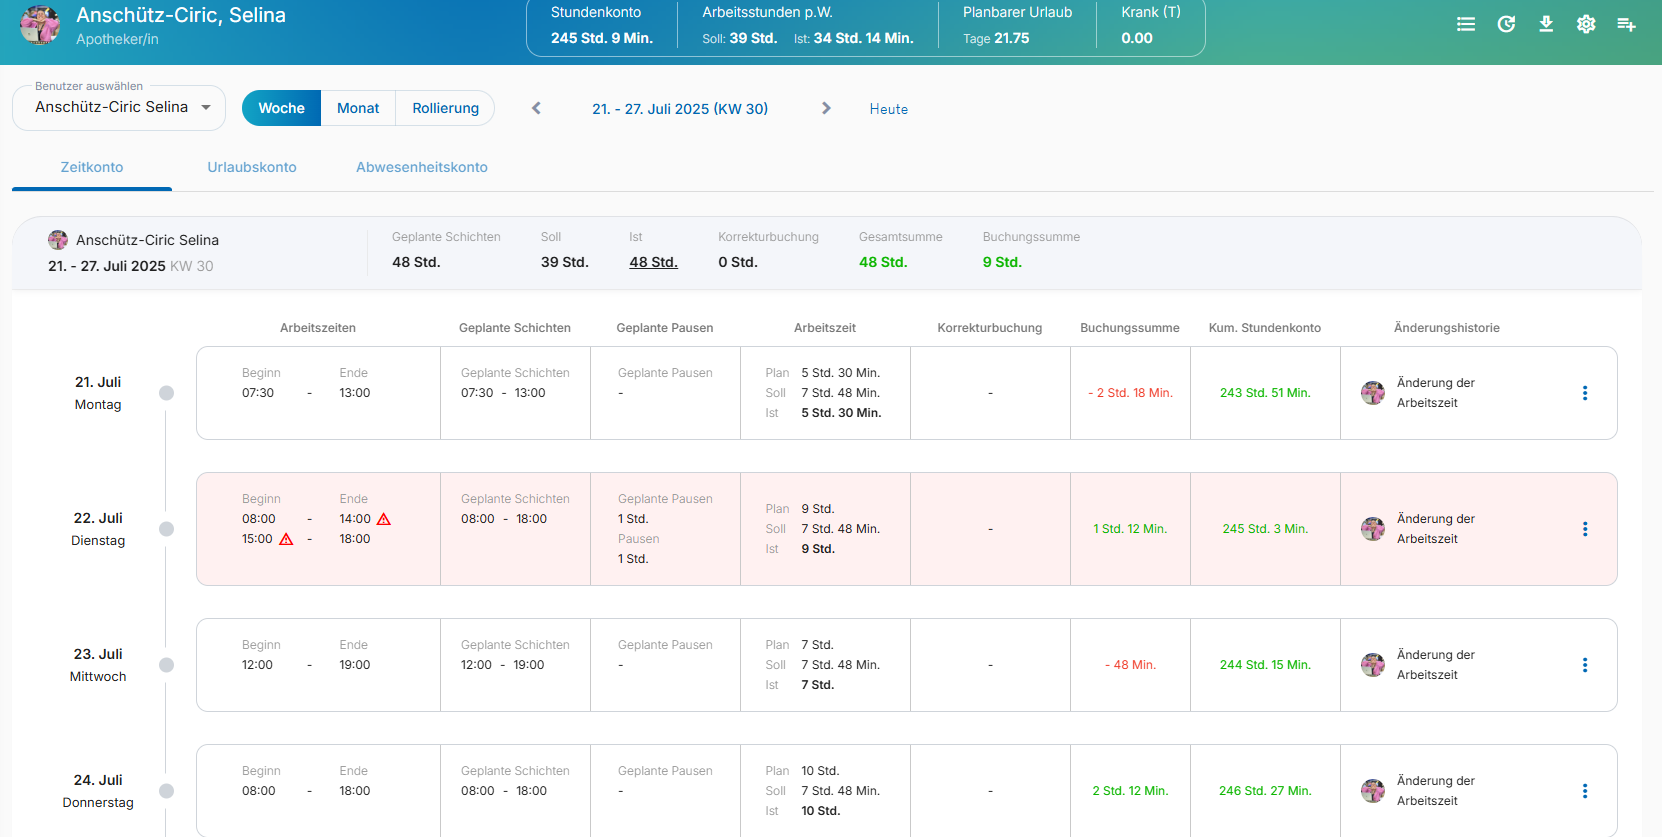Go to next week with right arrow

(826, 108)
